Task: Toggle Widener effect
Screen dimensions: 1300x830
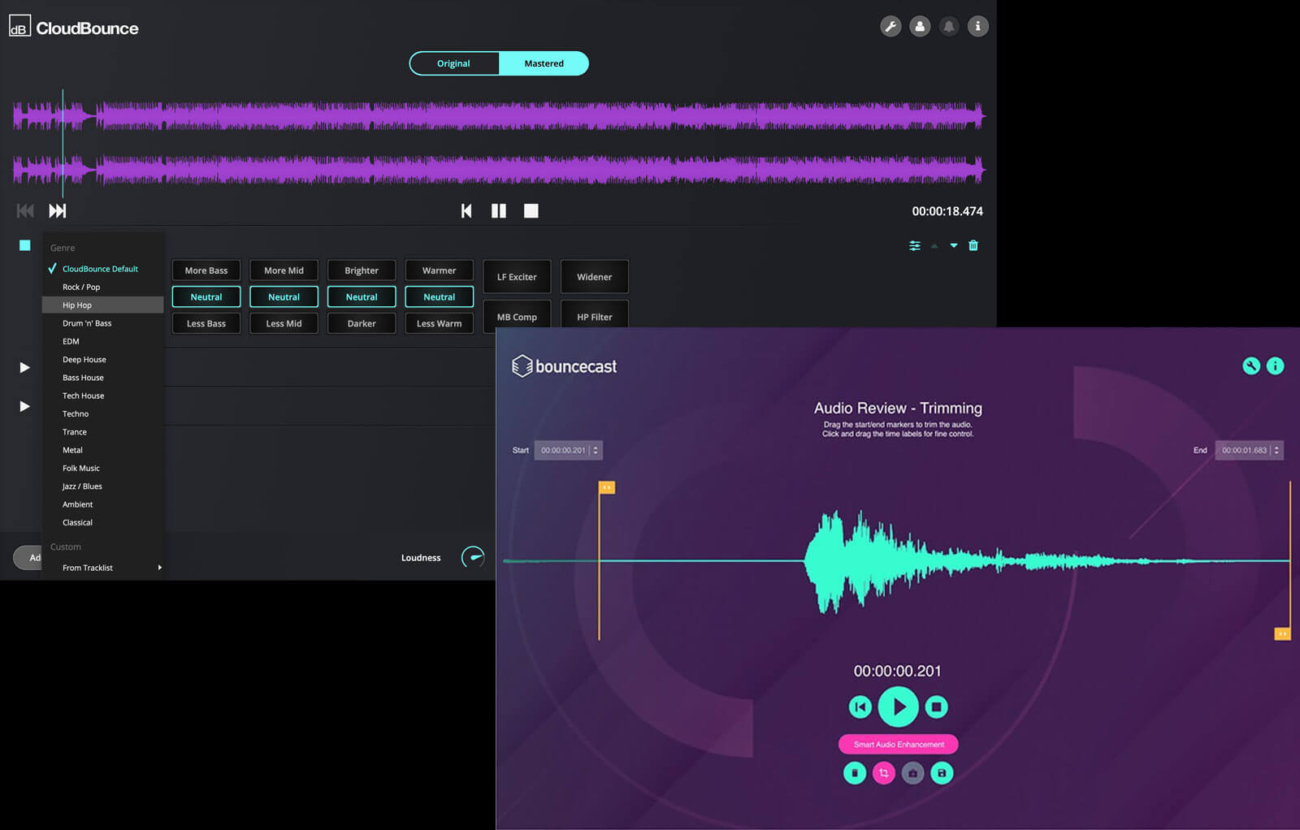Action: pos(594,277)
